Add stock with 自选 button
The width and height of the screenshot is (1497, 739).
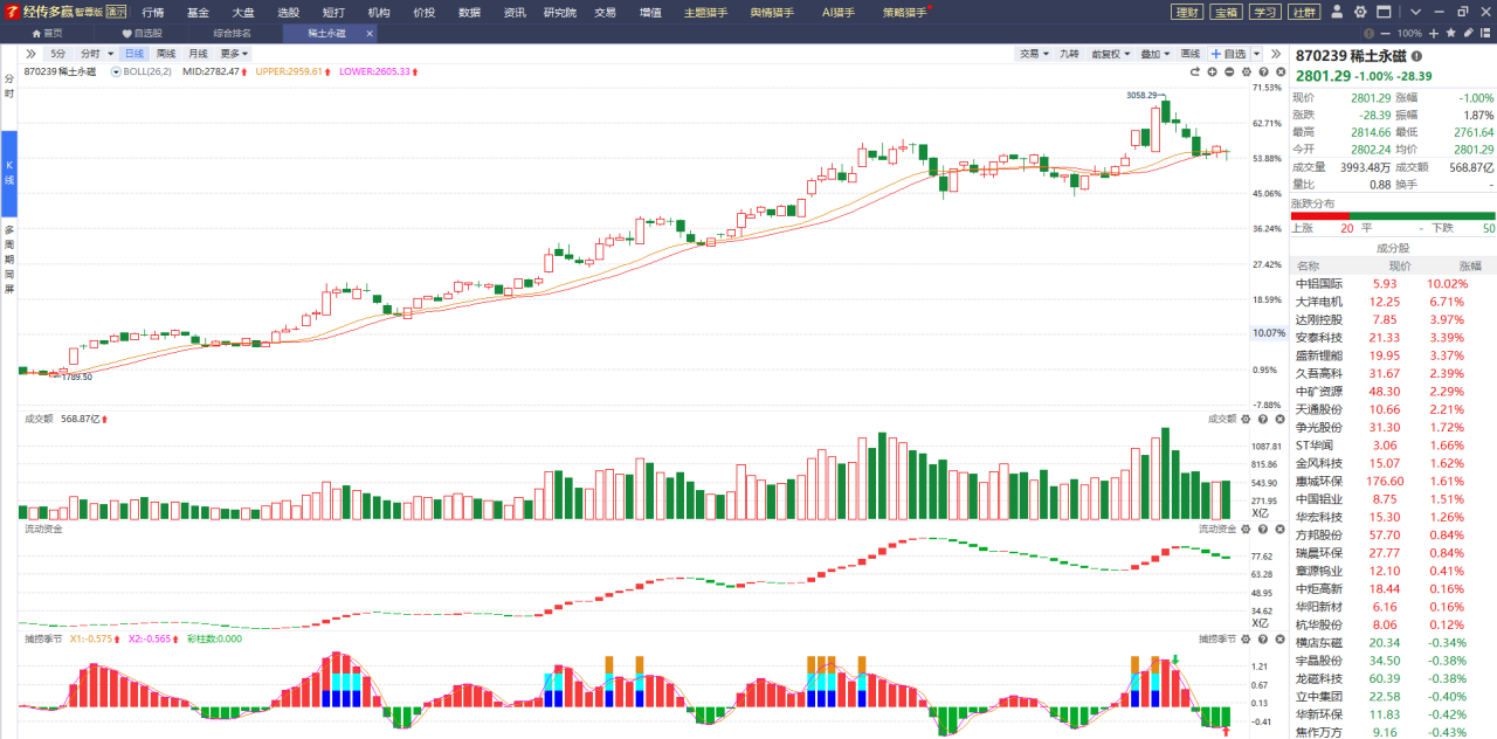1228,54
